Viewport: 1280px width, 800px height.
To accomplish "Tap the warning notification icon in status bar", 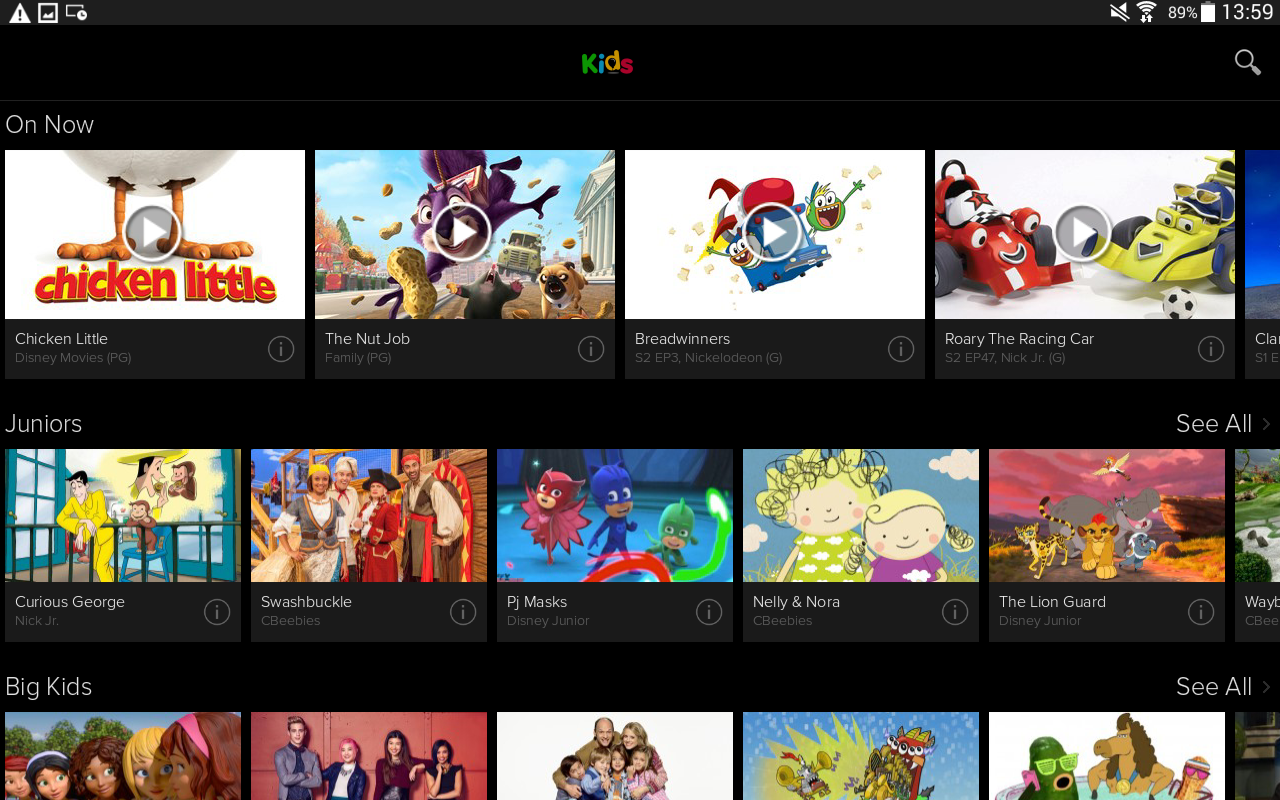I will coord(19,13).
